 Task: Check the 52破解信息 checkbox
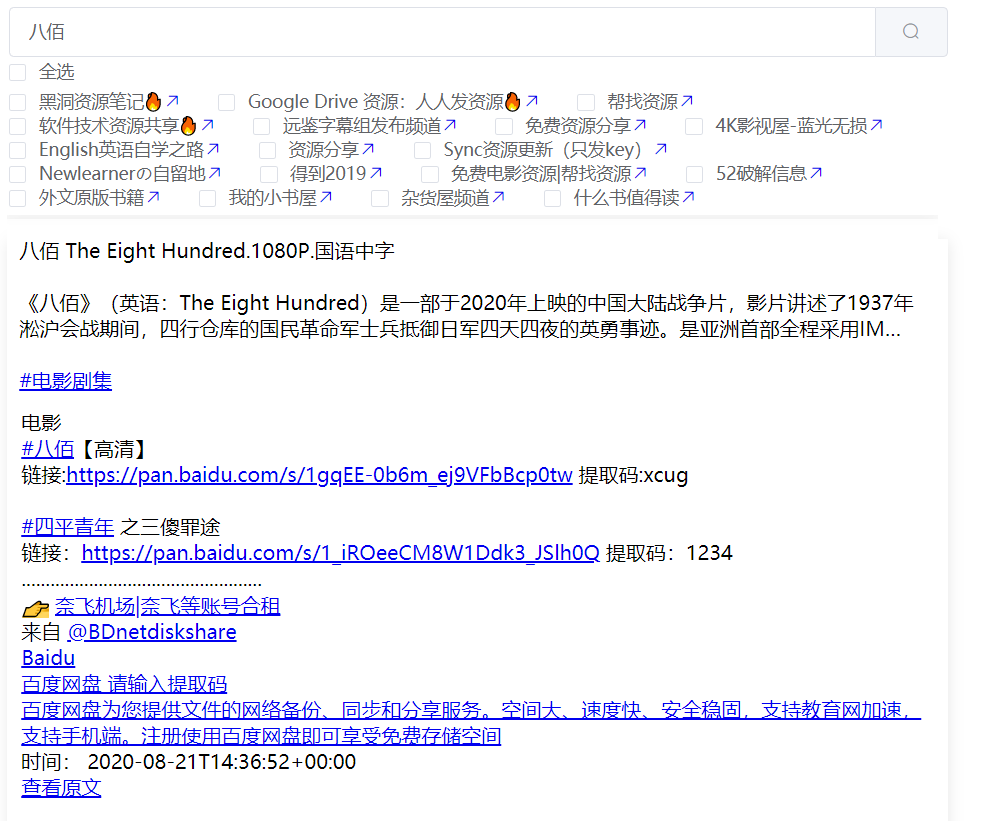(x=695, y=174)
